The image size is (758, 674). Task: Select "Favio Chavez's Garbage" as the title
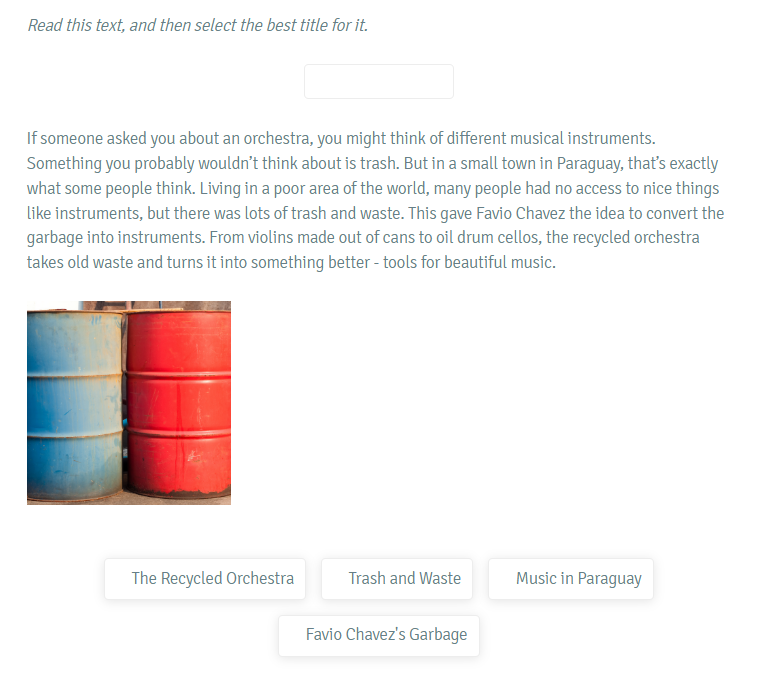(379, 635)
